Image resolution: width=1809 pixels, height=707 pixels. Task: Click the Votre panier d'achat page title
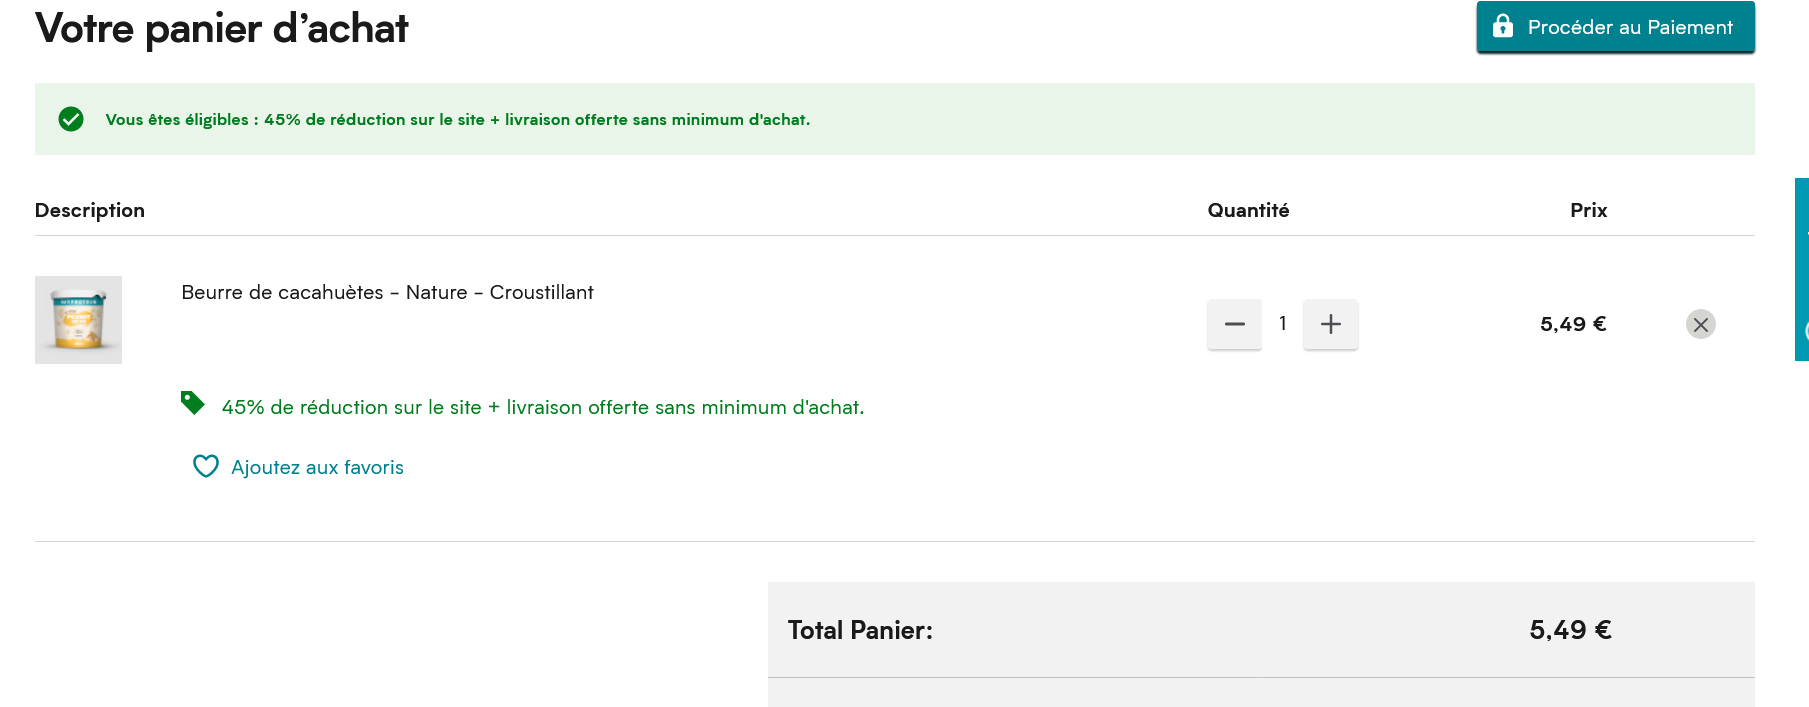click(x=222, y=29)
